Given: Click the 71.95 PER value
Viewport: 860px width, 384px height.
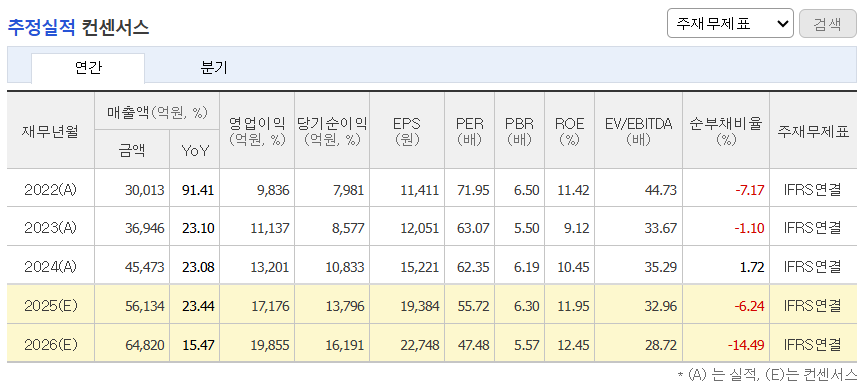Looking at the screenshot, I should [x=473, y=190].
